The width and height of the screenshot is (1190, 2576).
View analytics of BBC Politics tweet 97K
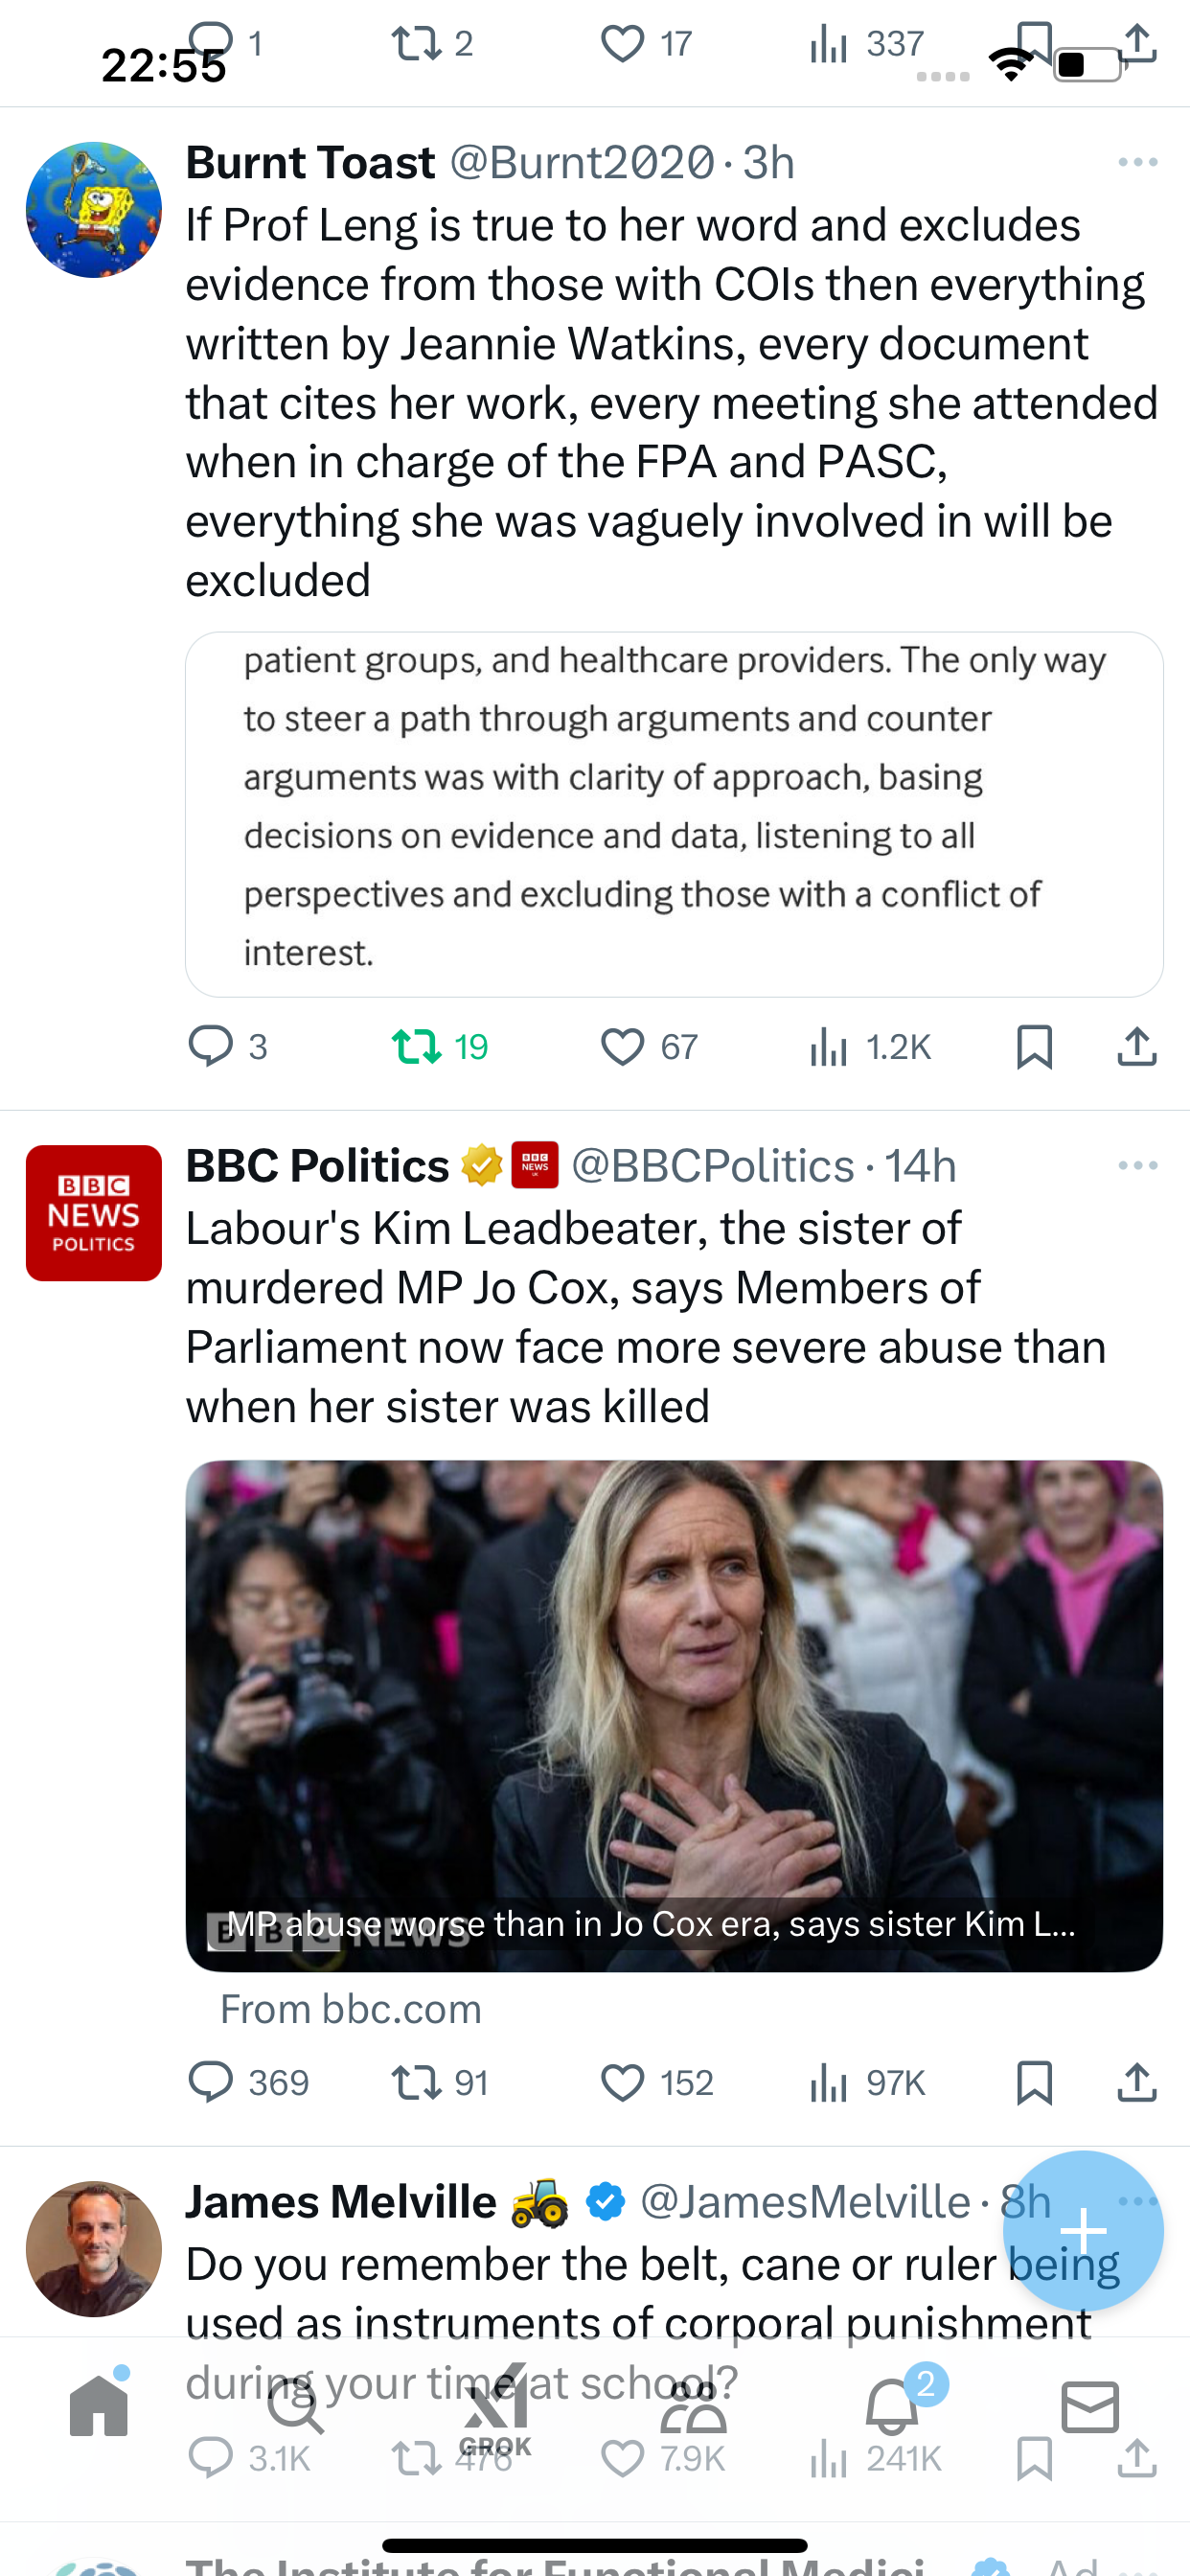pyautogui.click(x=867, y=2083)
